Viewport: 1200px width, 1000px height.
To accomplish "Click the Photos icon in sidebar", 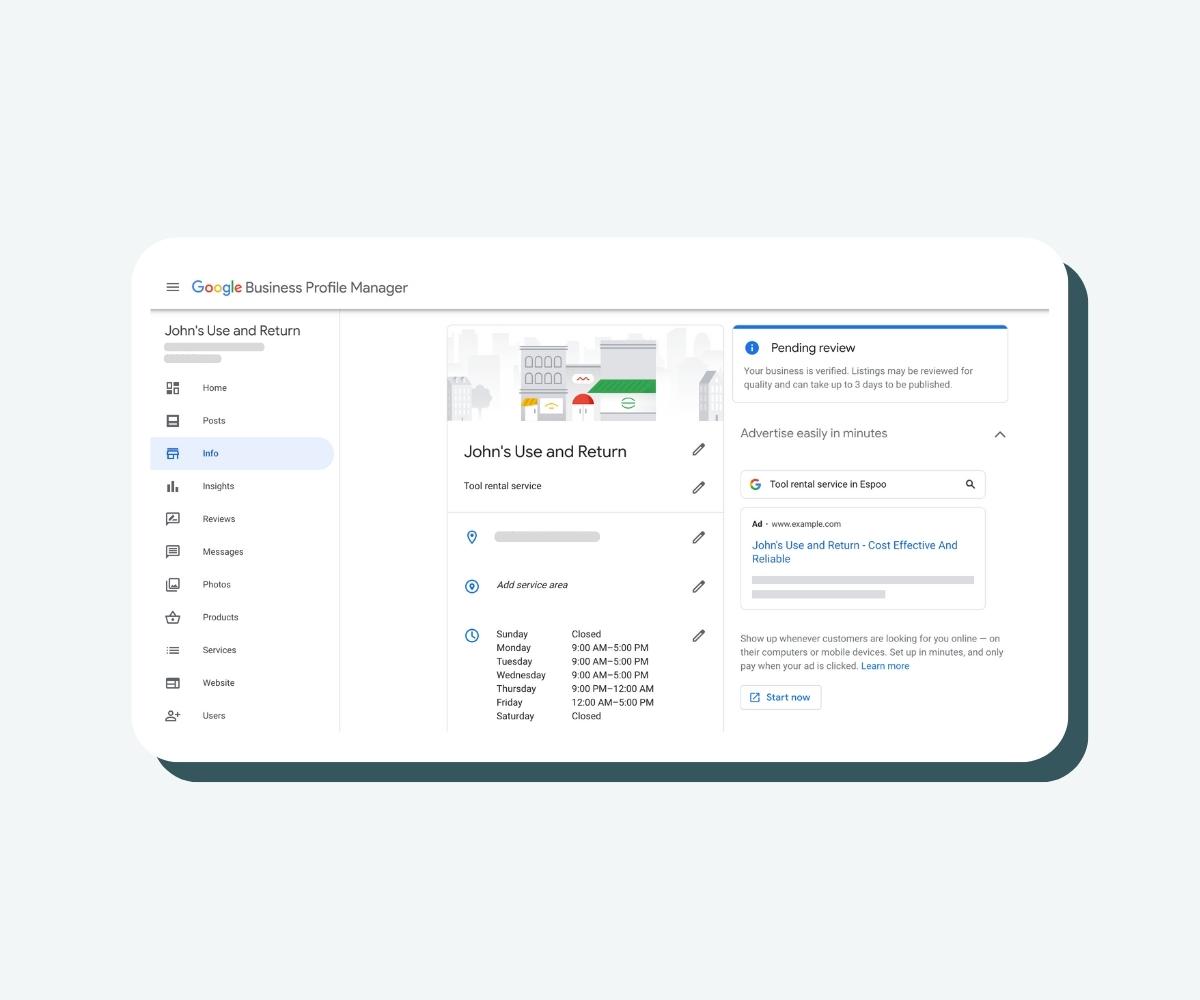I will click(173, 584).
